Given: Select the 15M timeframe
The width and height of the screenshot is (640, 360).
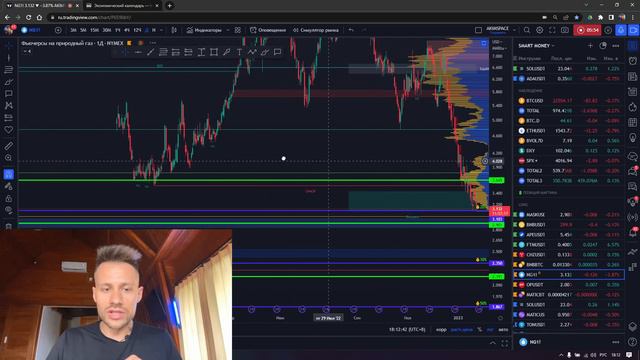Looking at the screenshot, I should (94, 30).
